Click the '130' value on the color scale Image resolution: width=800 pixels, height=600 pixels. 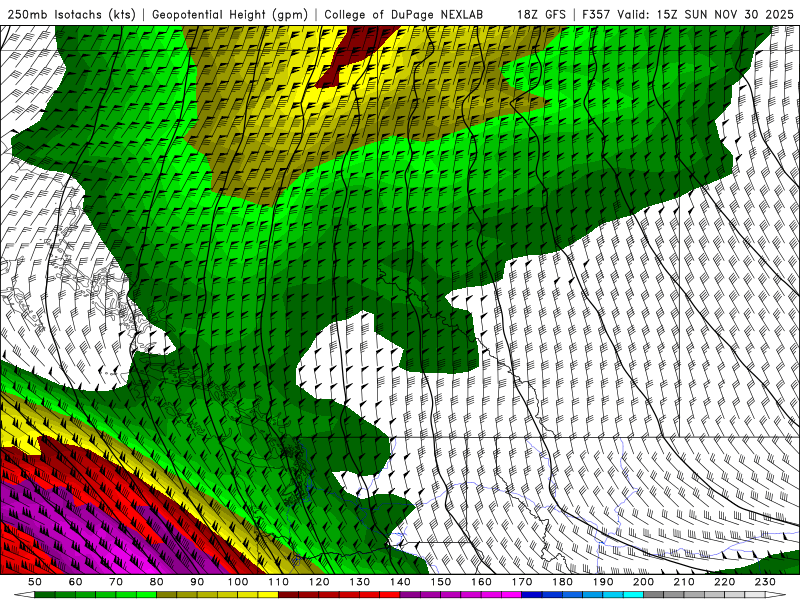(x=360, y=582)
